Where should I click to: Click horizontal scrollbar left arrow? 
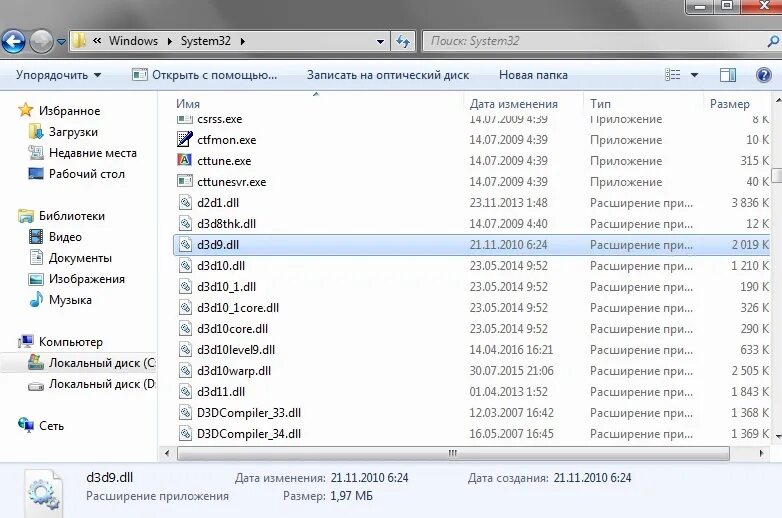[x=167, y=453]
